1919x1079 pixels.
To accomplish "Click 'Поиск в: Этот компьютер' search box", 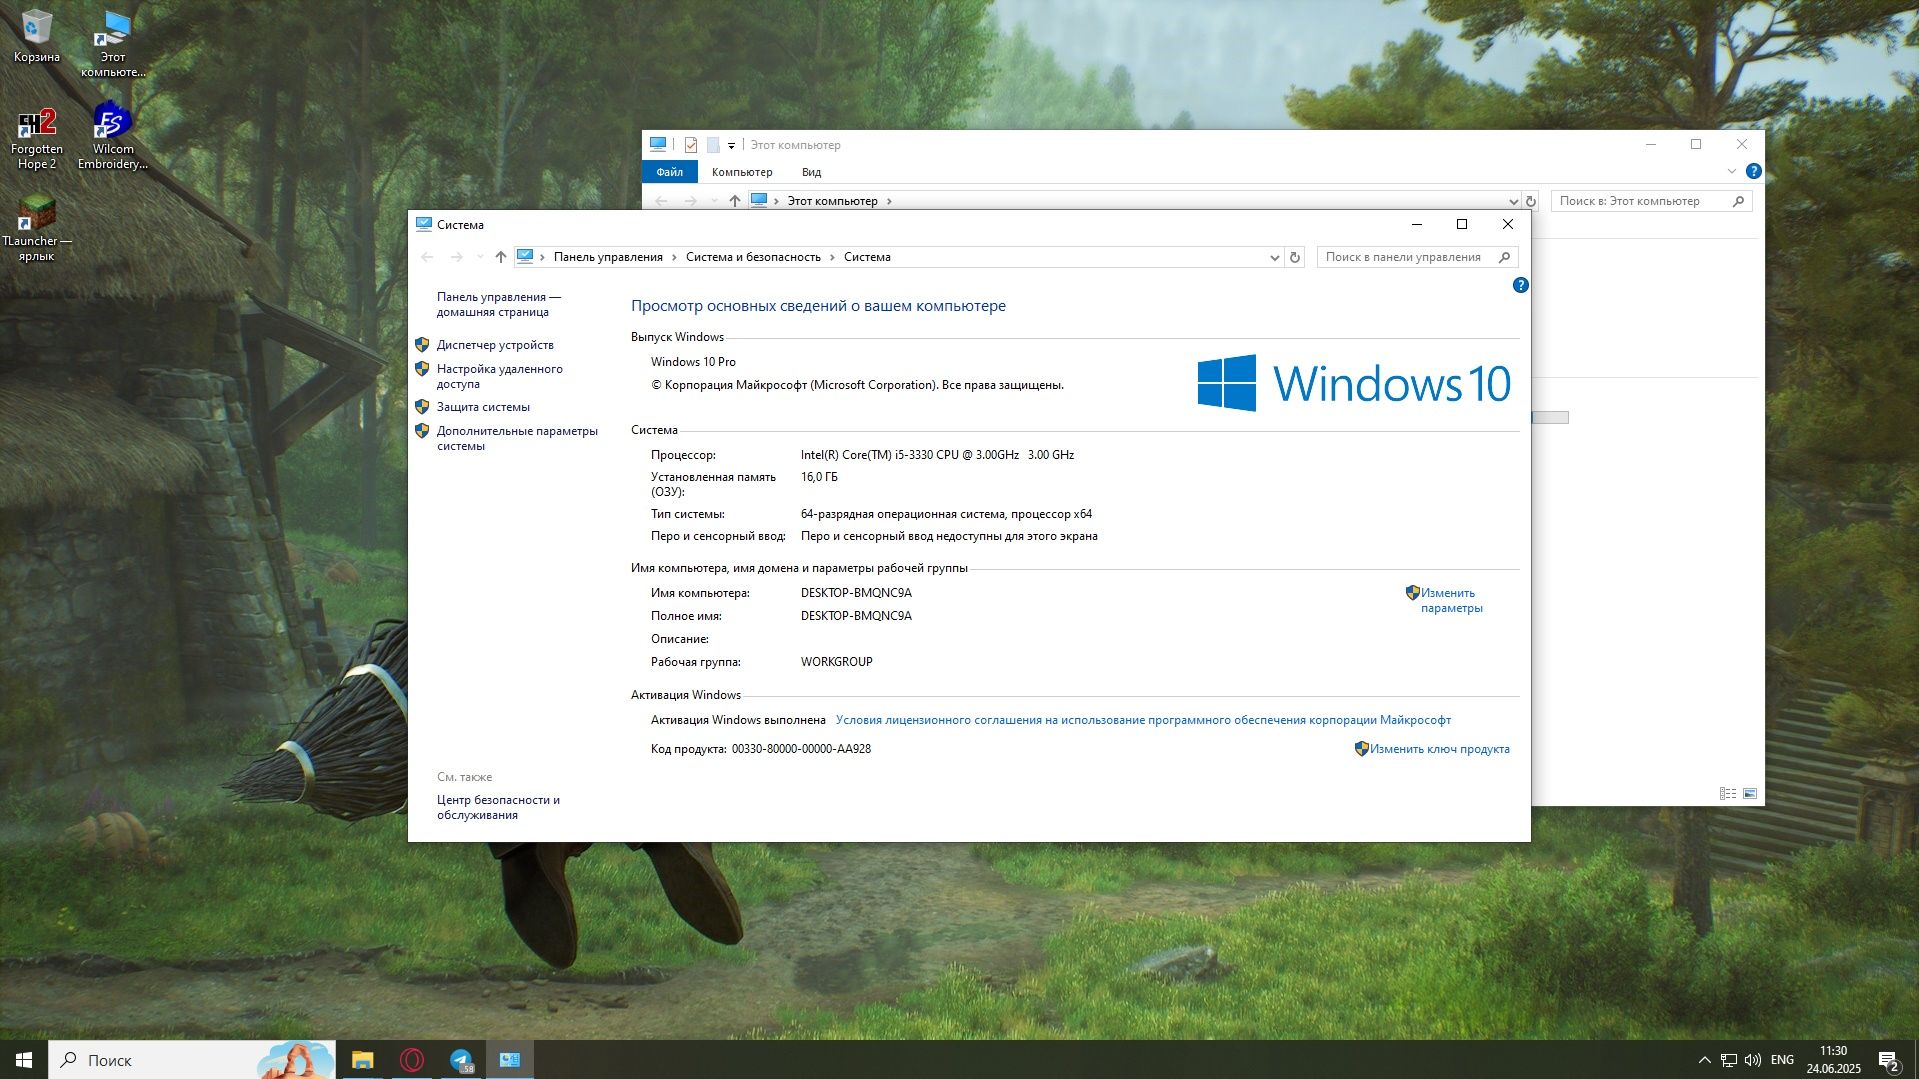I will (1651, 201).
